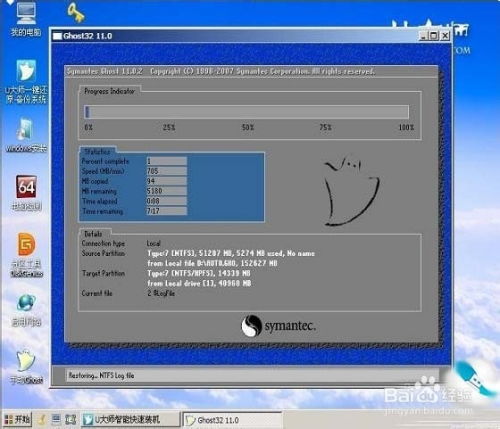Click the 'Target Partition' label
Screen dimensions: 500x429
coord(103,273)
